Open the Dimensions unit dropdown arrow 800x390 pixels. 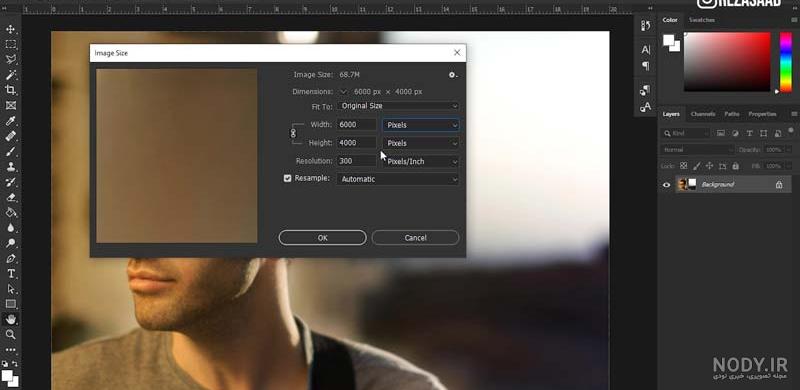tap(343, 92)
